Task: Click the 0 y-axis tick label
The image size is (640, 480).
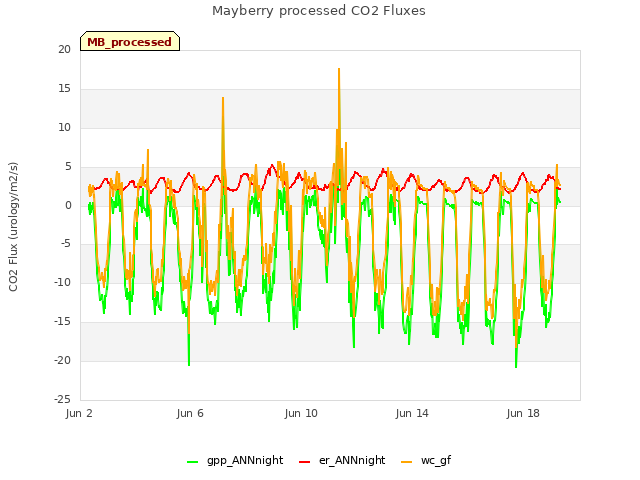Action: tap(68, 206)
